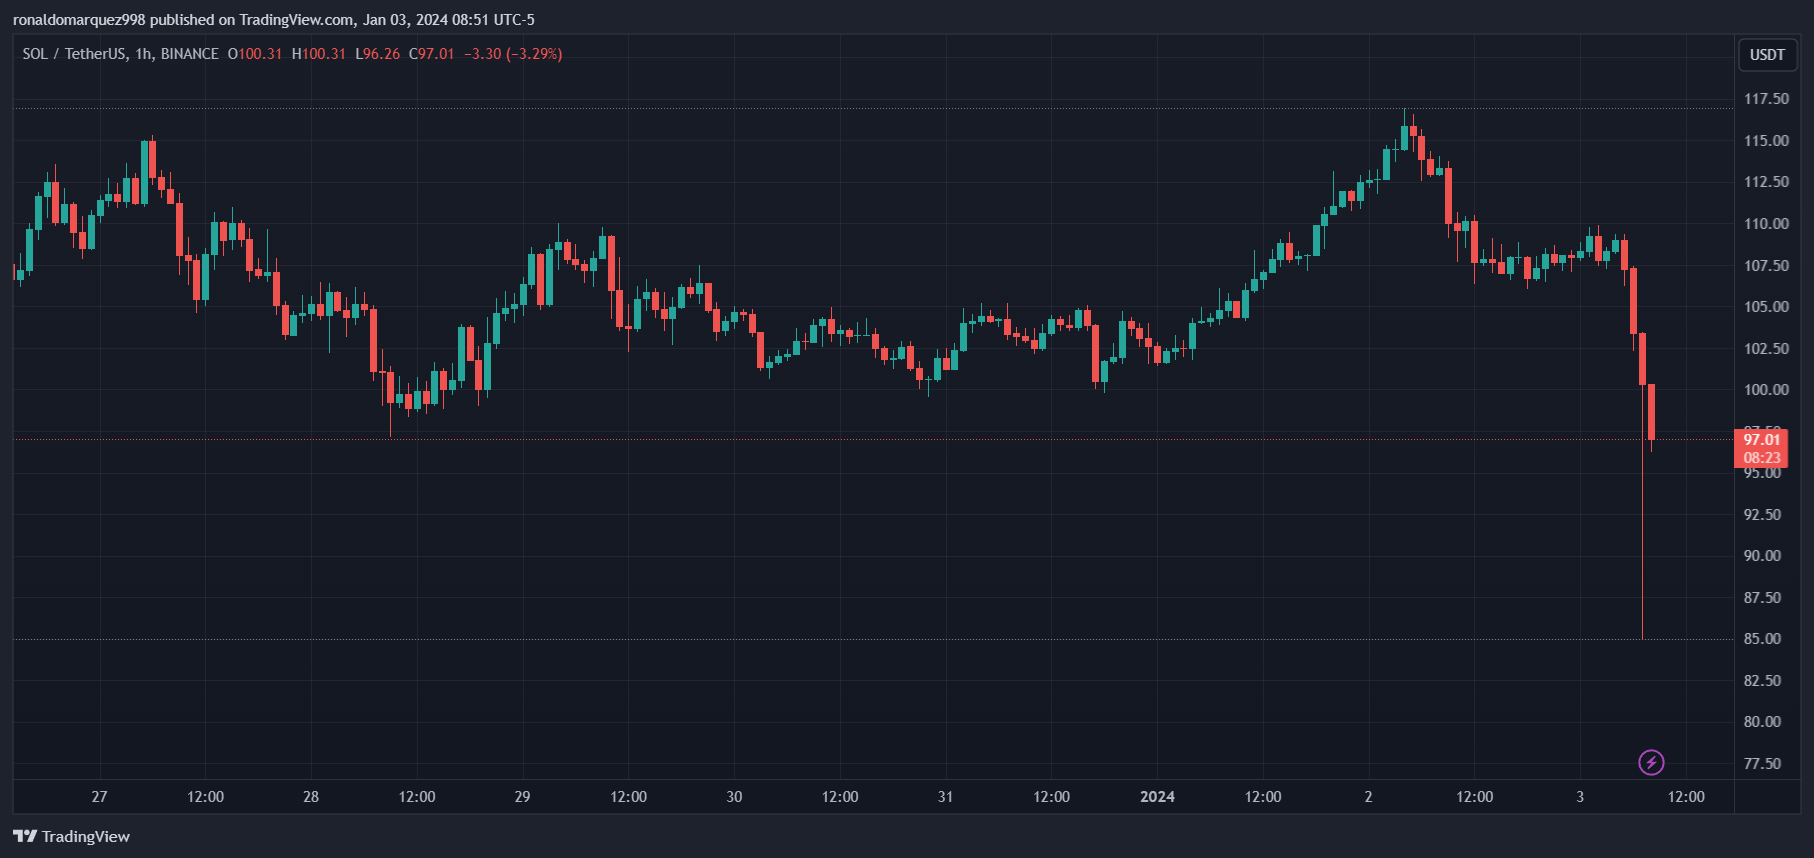The height and width of the screenshot is (858, 1814).
Task: Click the 2 date label on time axis
Action: (1368, 797)
